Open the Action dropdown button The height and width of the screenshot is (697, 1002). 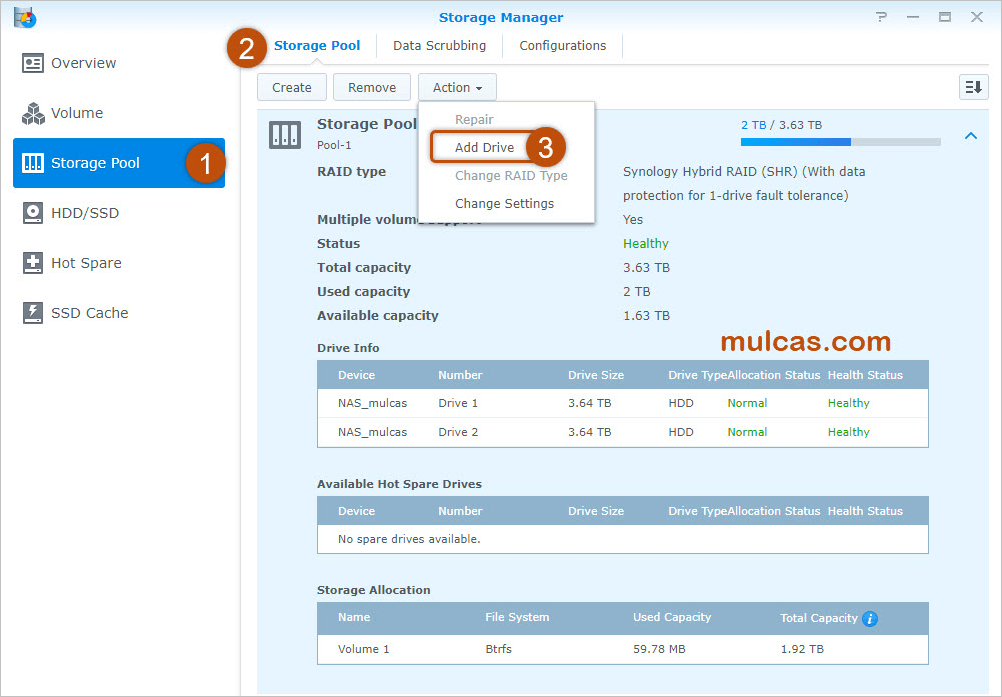pyautogui.click(x=457, y=88)
